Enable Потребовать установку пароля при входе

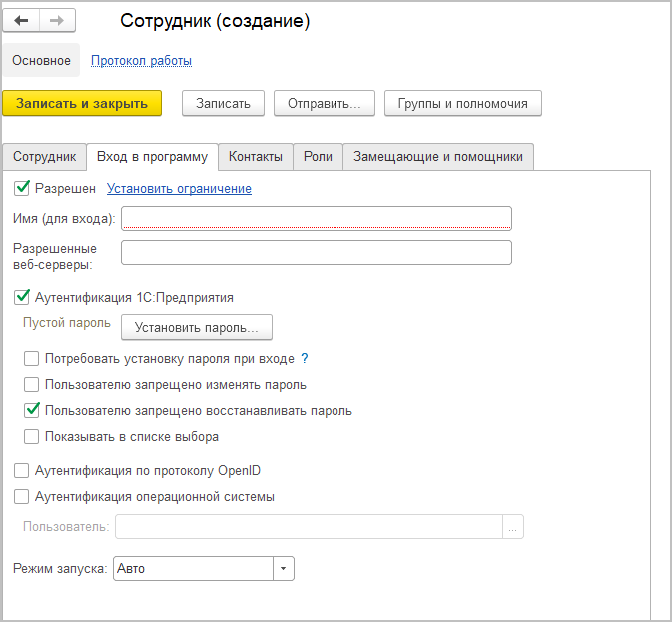32,358
